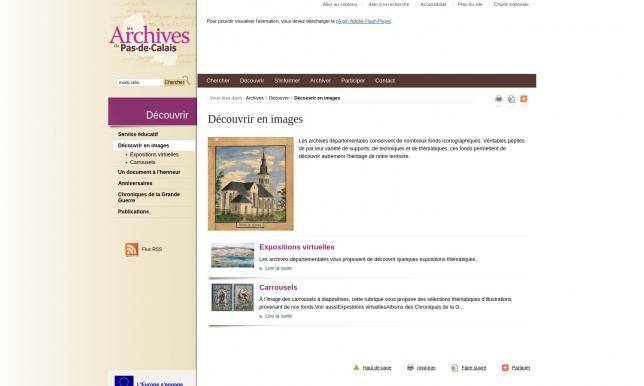Click Lire la suite under Carrousels
The width and height of the screenshot is (644, 386).
[x=278, y=316]
